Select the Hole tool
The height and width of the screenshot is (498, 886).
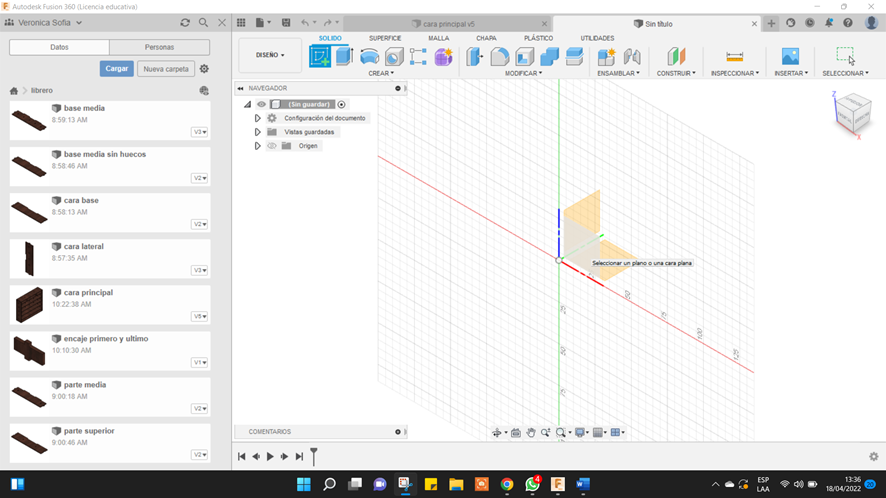394,57
